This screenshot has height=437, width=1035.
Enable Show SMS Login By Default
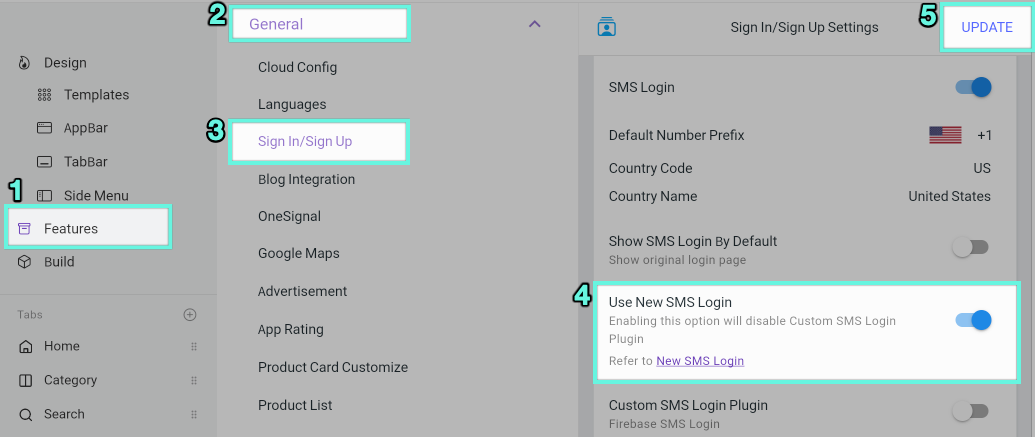click(969, 247)
